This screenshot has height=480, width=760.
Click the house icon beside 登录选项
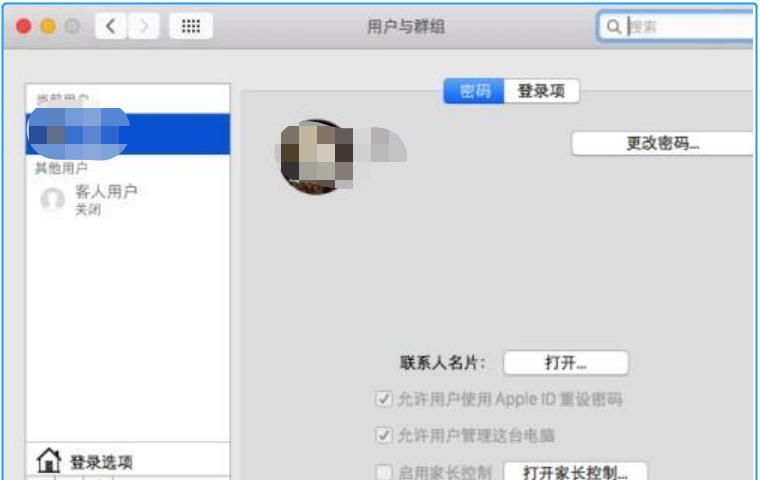[x=49, y=461]
